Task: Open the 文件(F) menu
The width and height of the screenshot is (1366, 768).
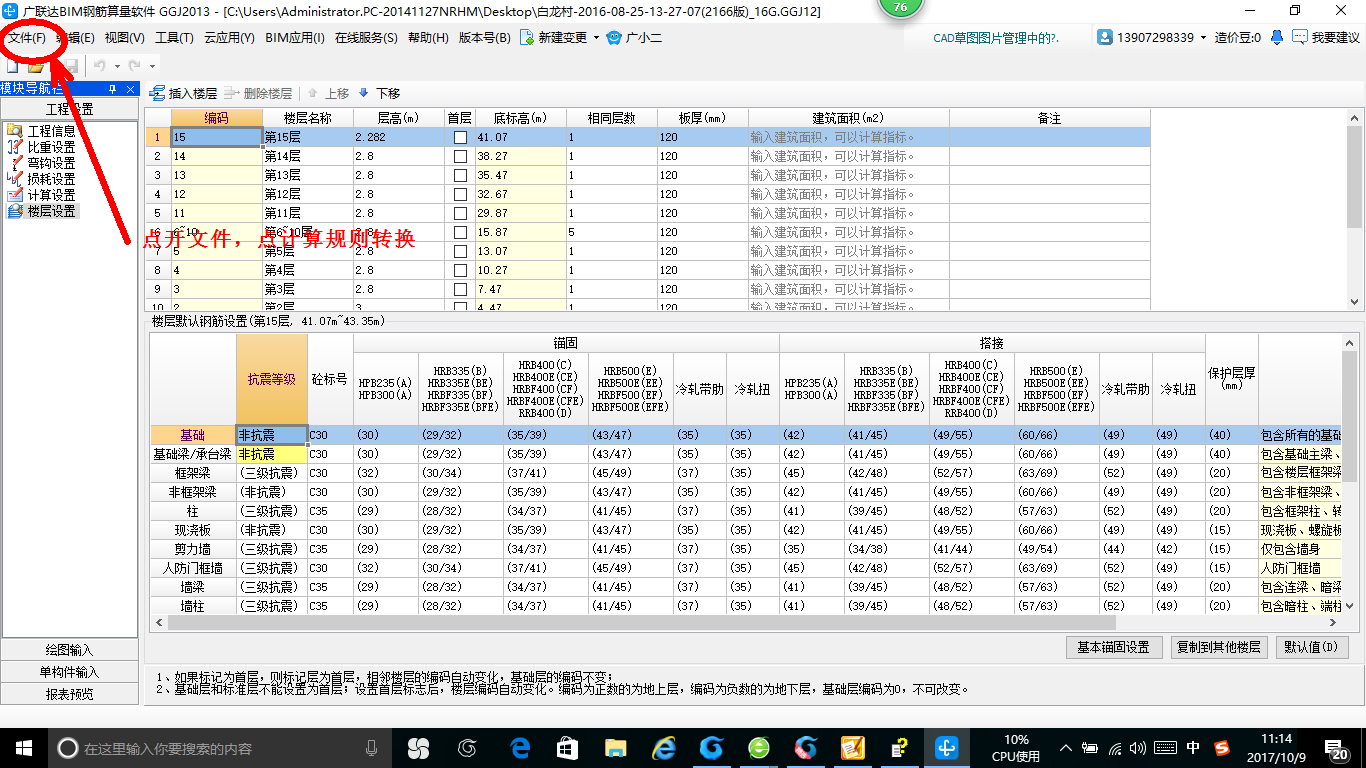Action: coord(27,38)
